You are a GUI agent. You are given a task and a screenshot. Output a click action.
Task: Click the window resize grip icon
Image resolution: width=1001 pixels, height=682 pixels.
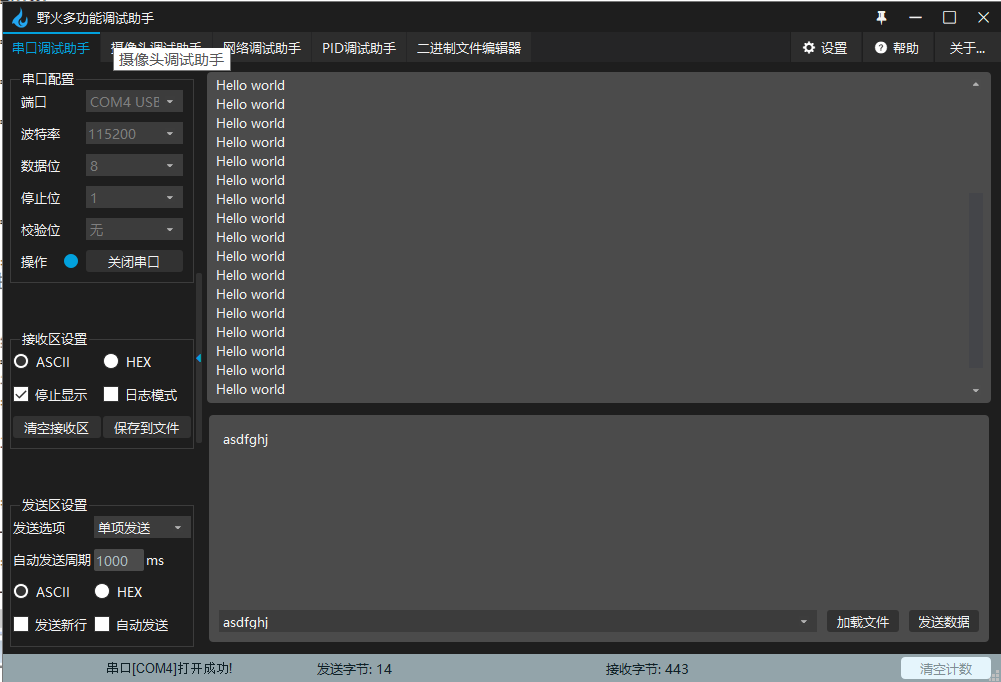point(995,676)
